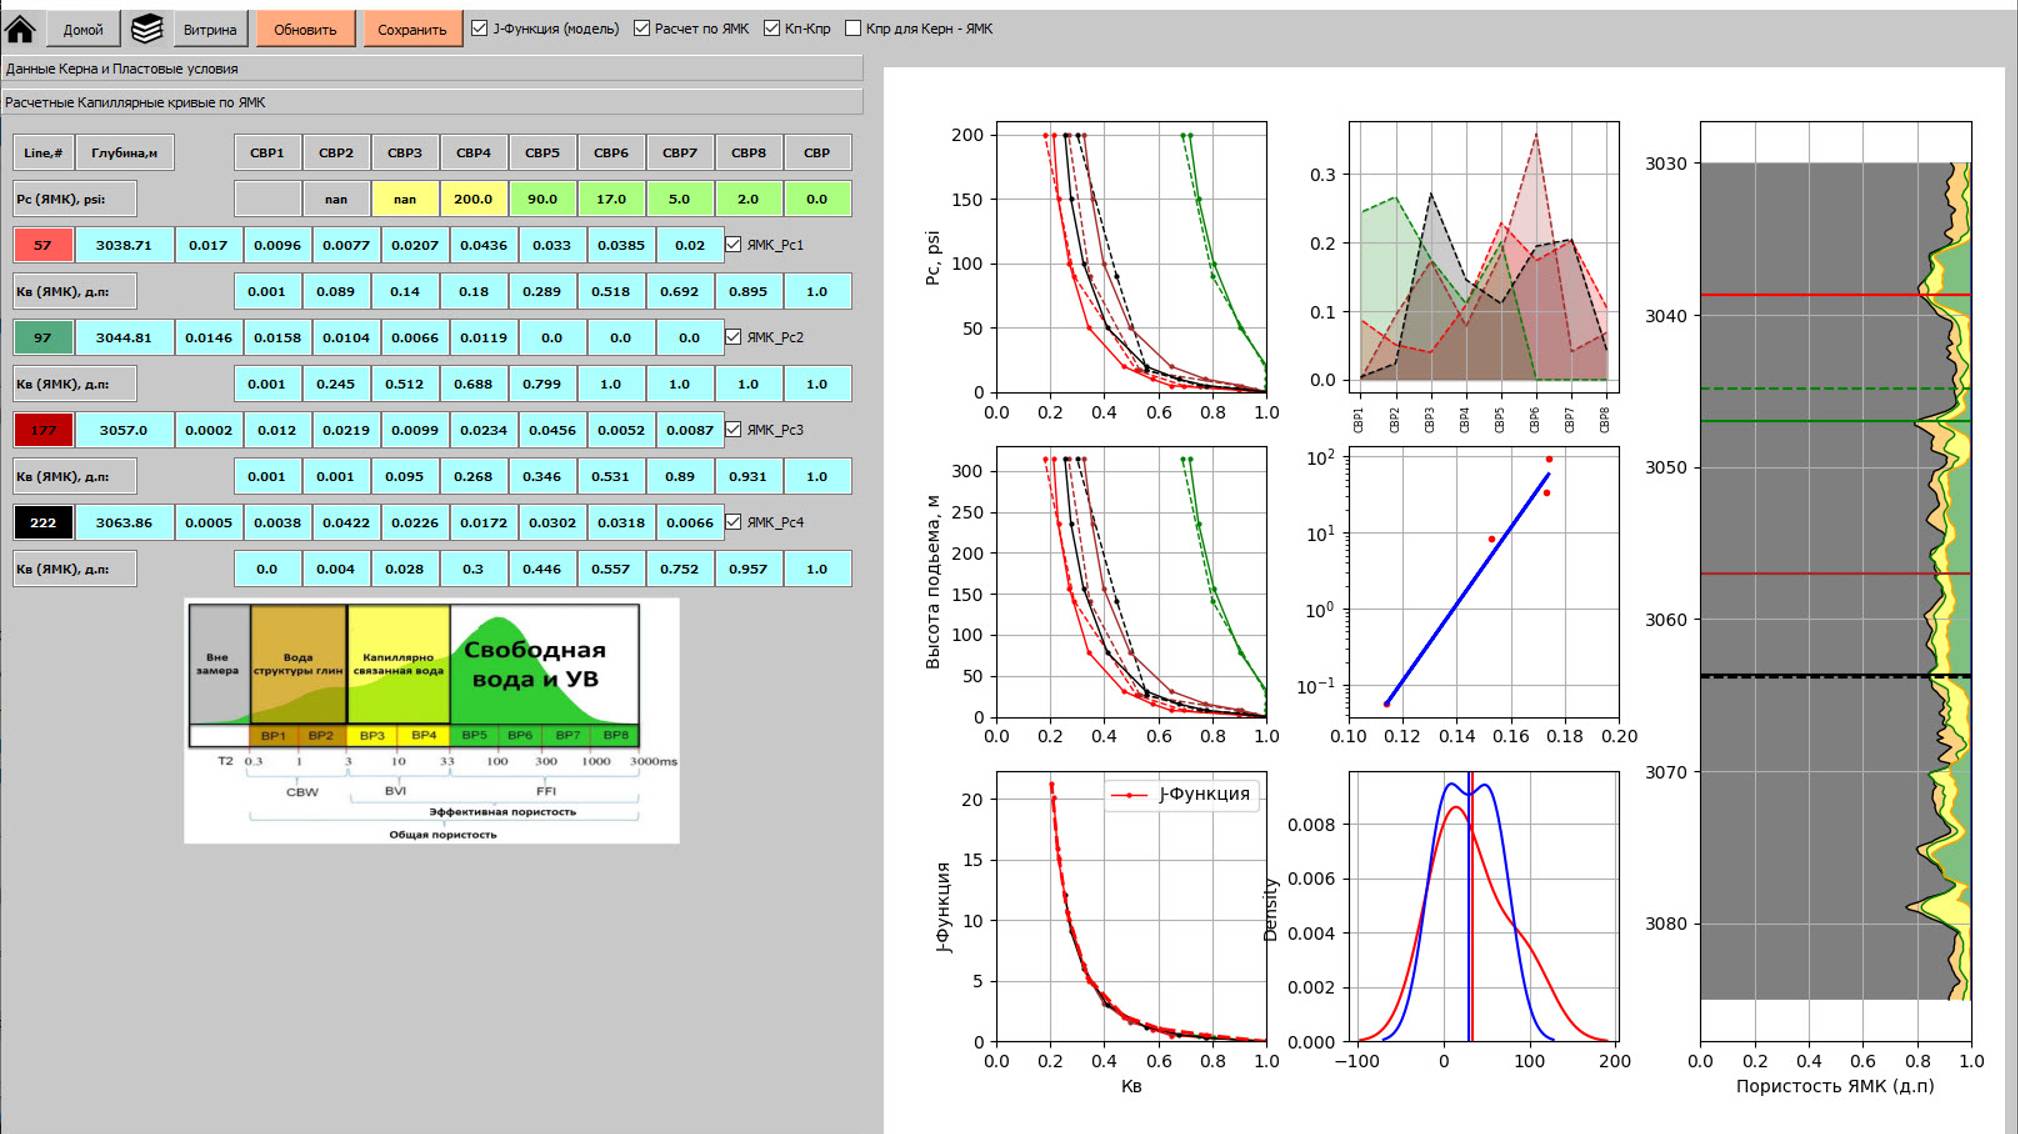
Task: Select the black line 222 color swatch
Action: coord(43,523)
